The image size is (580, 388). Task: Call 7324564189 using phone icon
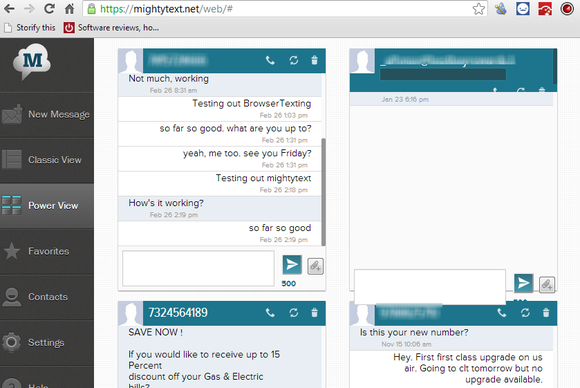270,313
